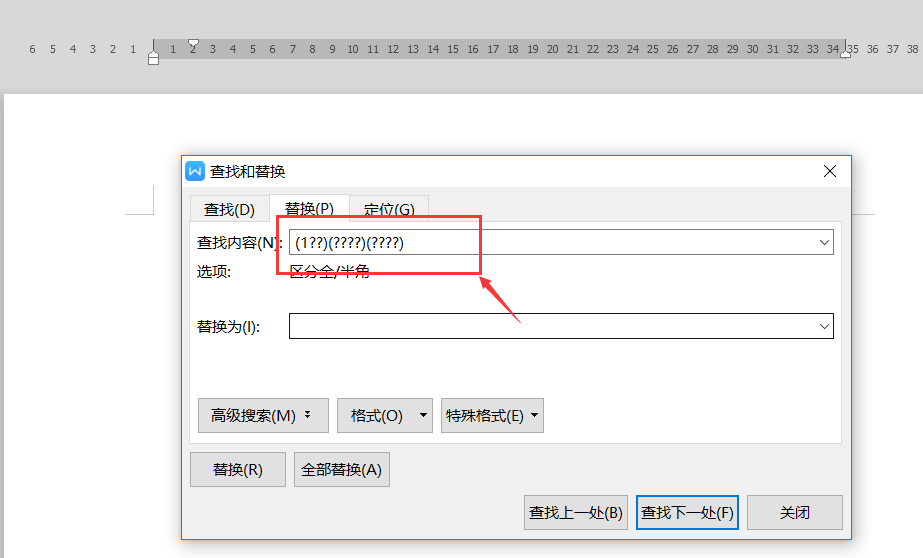The image size is (923, 558).
Task: Close the 查找和替换 dialog with X
Action: point(830,171)
